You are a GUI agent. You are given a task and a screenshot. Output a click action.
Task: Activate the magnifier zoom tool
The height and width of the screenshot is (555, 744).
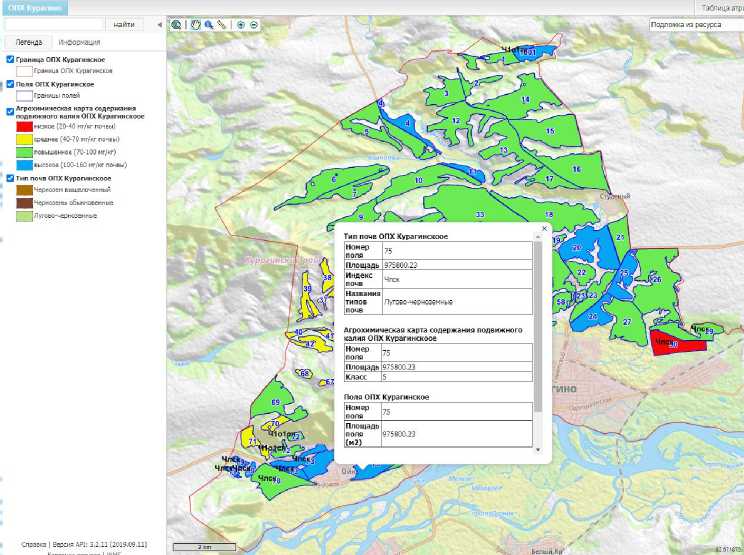[208, 24]
